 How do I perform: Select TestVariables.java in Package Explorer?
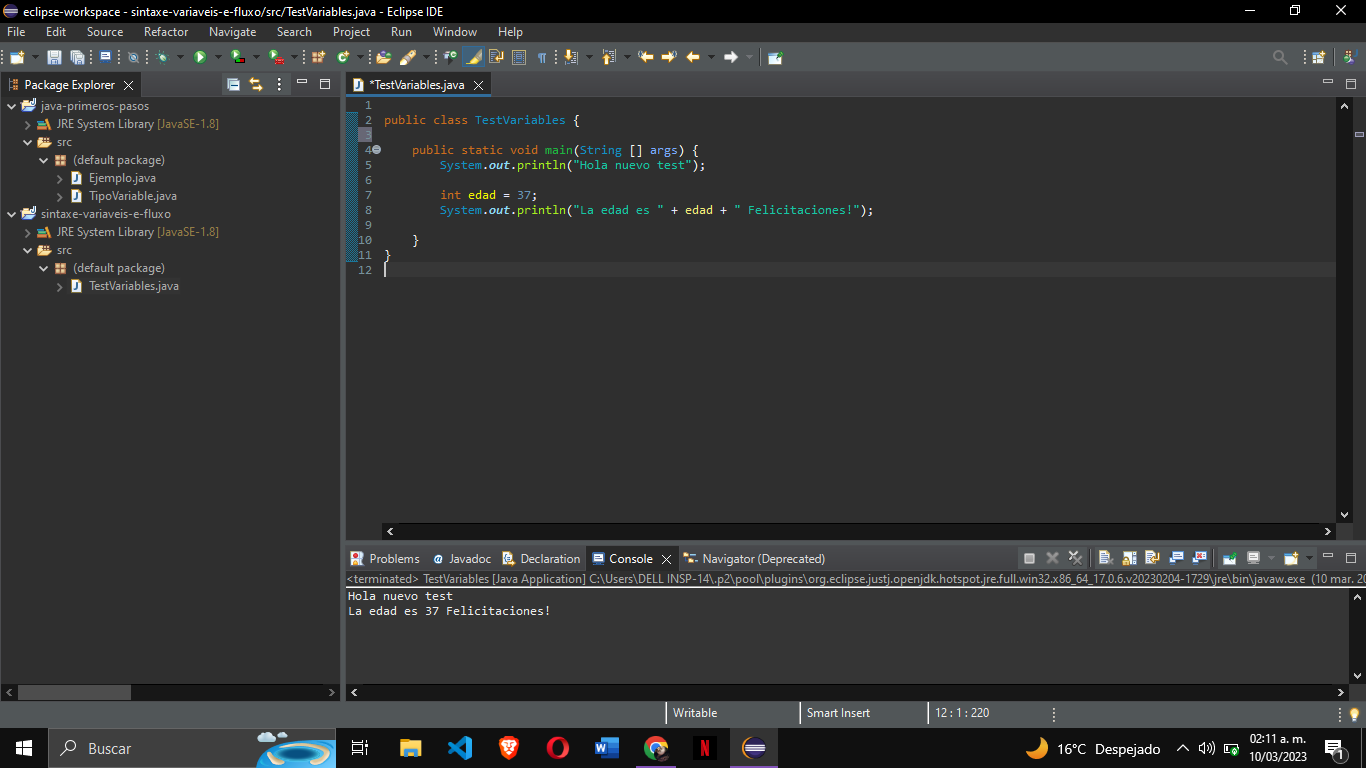(133, 286)
